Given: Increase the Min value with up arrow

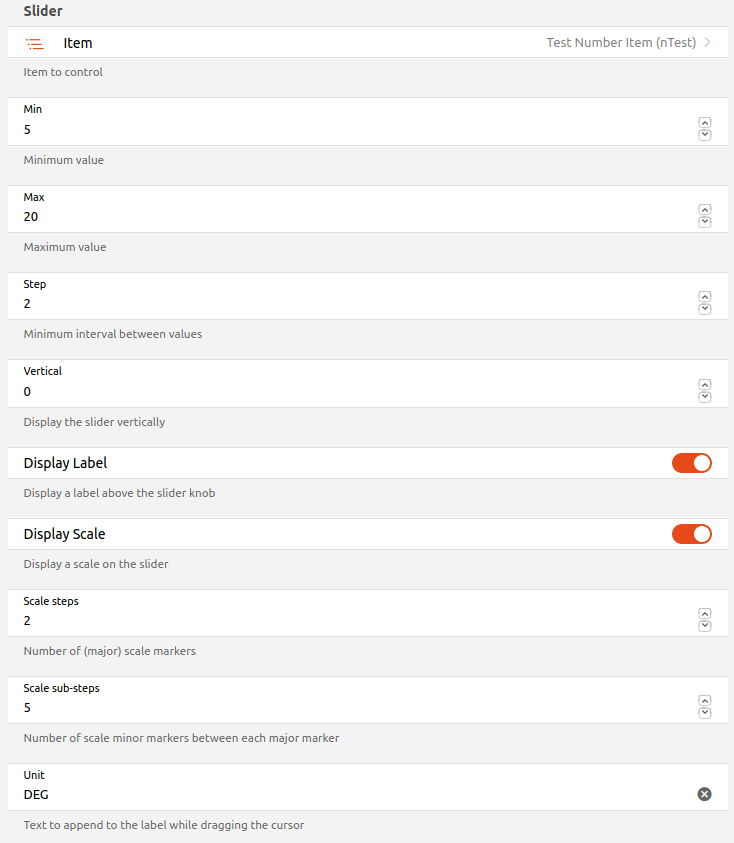Looking at the screenshot, I should (x=705, y=123).
